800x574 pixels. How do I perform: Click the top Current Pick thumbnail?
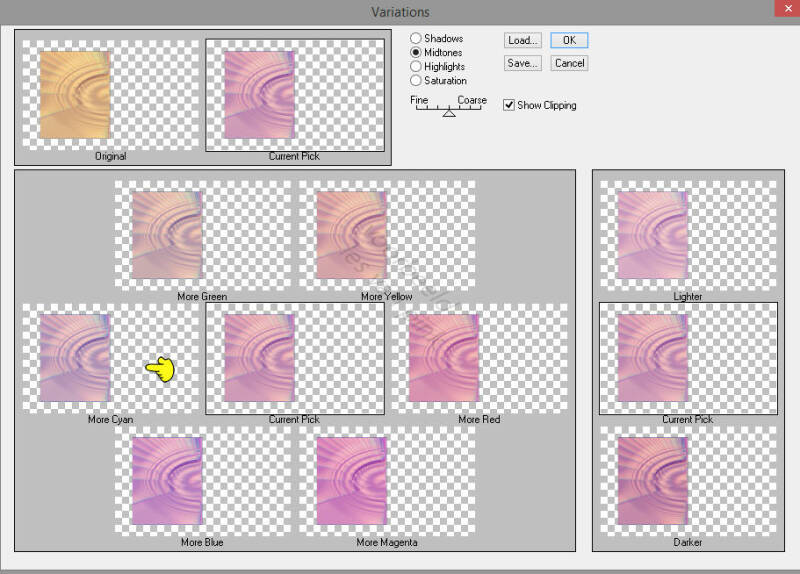tap(295, 95)
